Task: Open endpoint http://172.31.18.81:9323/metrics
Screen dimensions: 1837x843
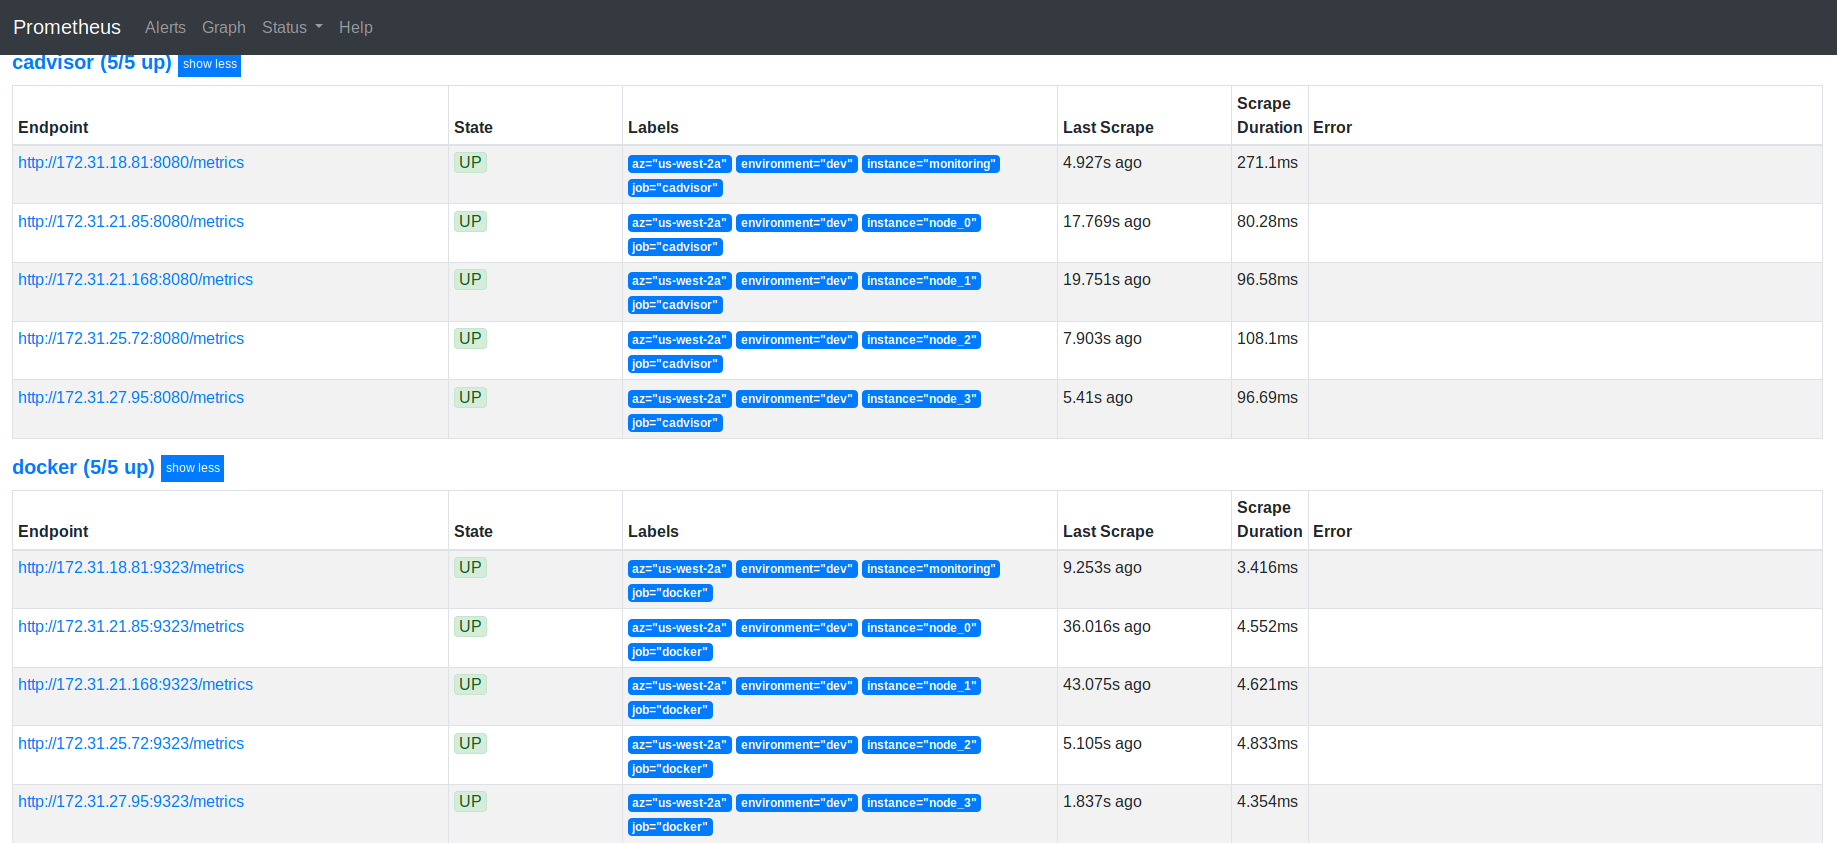Action: coord(131,567)
